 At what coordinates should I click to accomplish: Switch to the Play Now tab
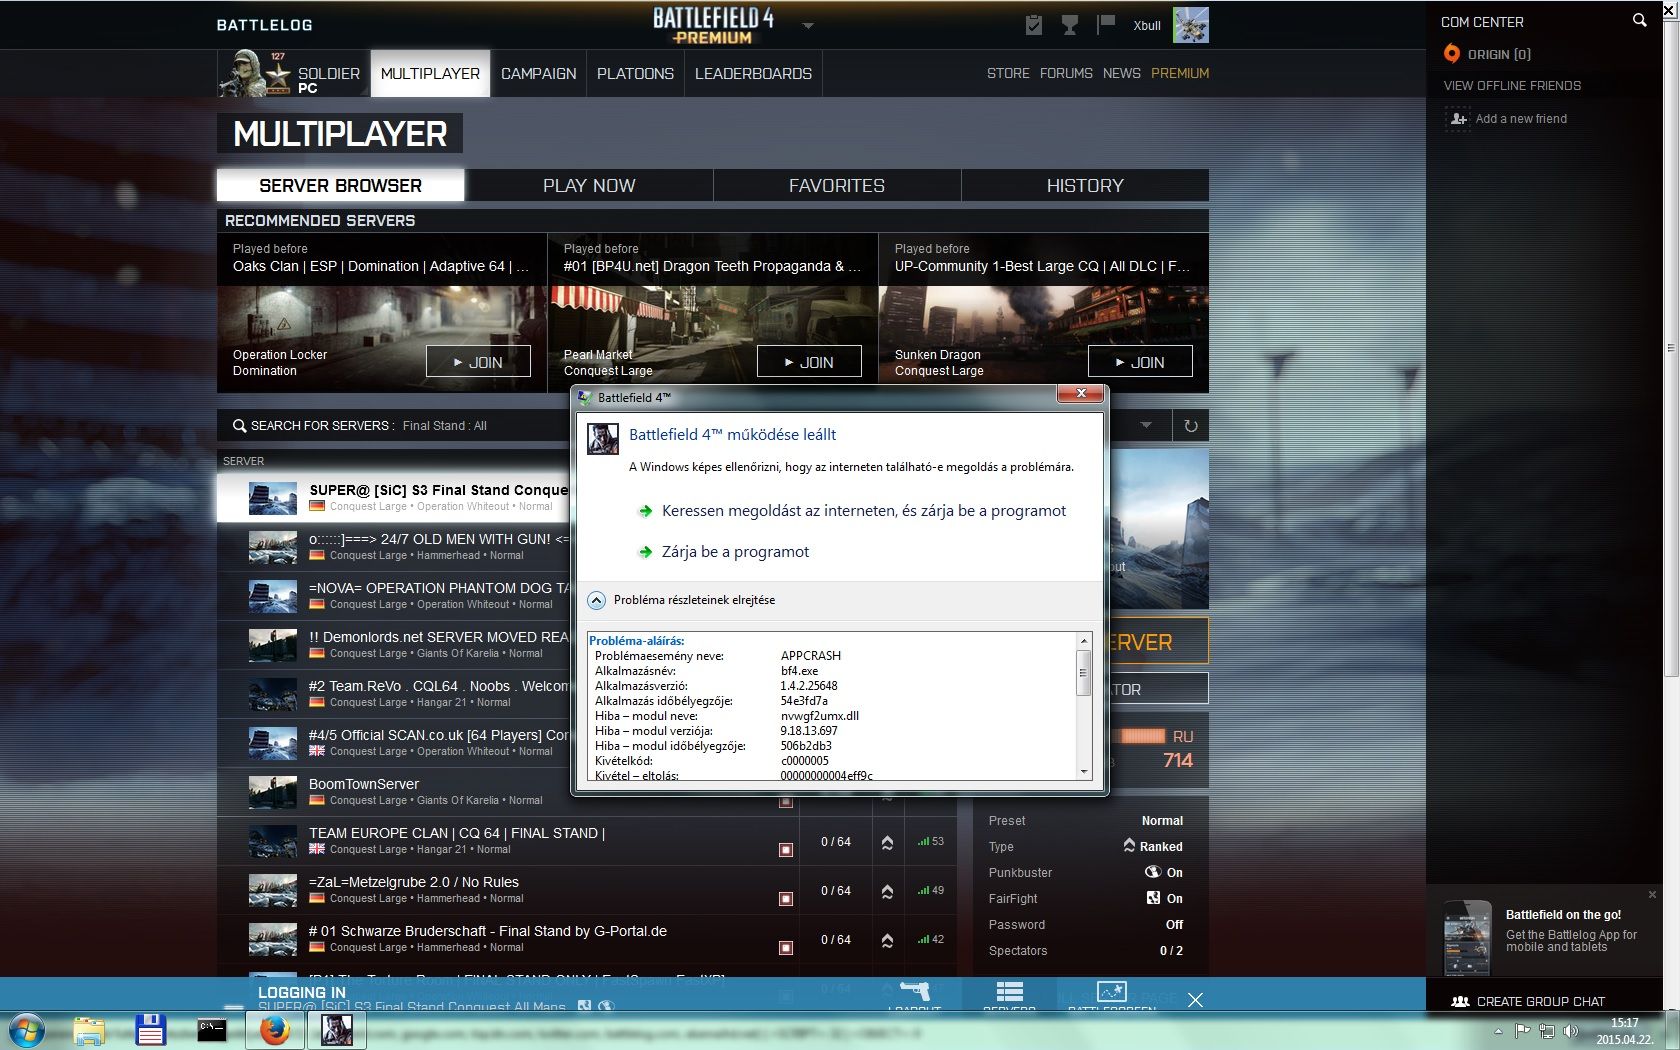(x=589, y=185)
